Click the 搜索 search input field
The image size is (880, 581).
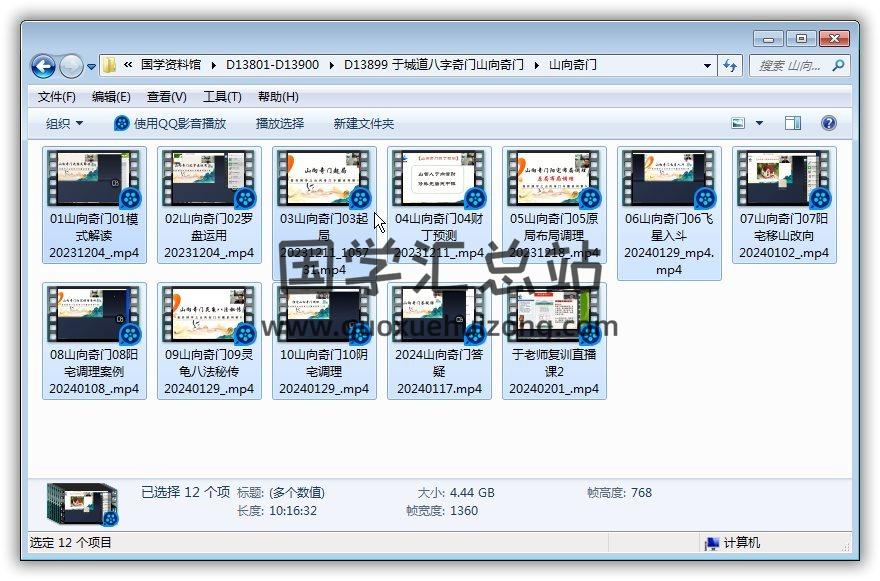pos(790,65)
